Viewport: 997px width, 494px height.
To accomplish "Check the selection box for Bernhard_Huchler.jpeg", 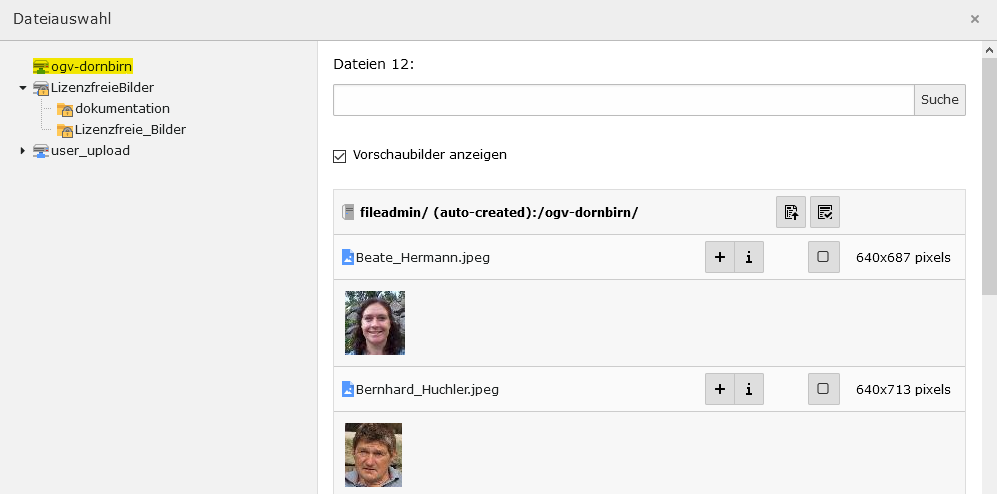I will click(823, 389).
